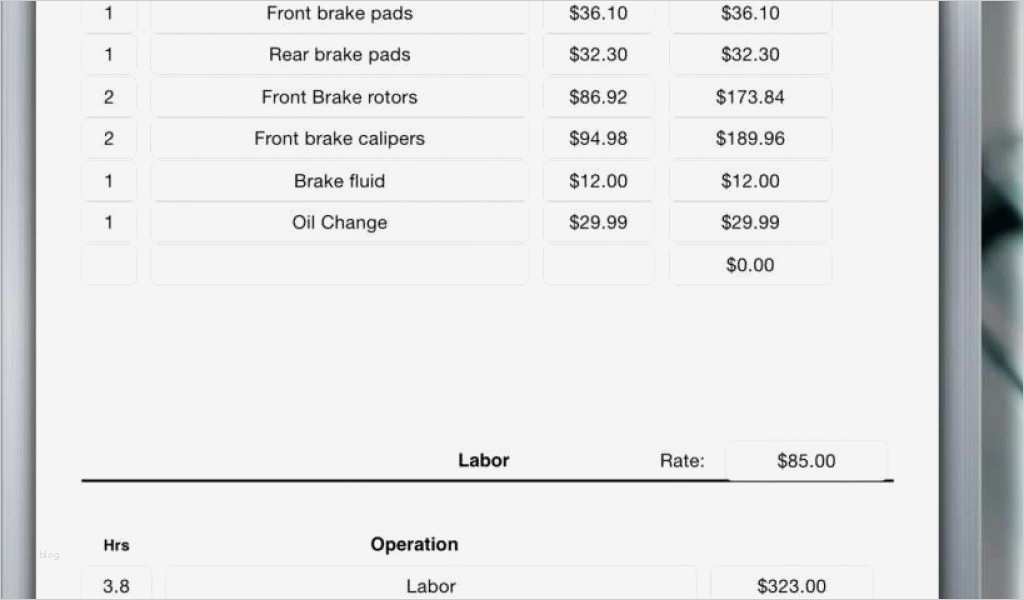Select the $189.96 line total field
1024x600 pixels.
pyautogui.click(x=750, y=139)
